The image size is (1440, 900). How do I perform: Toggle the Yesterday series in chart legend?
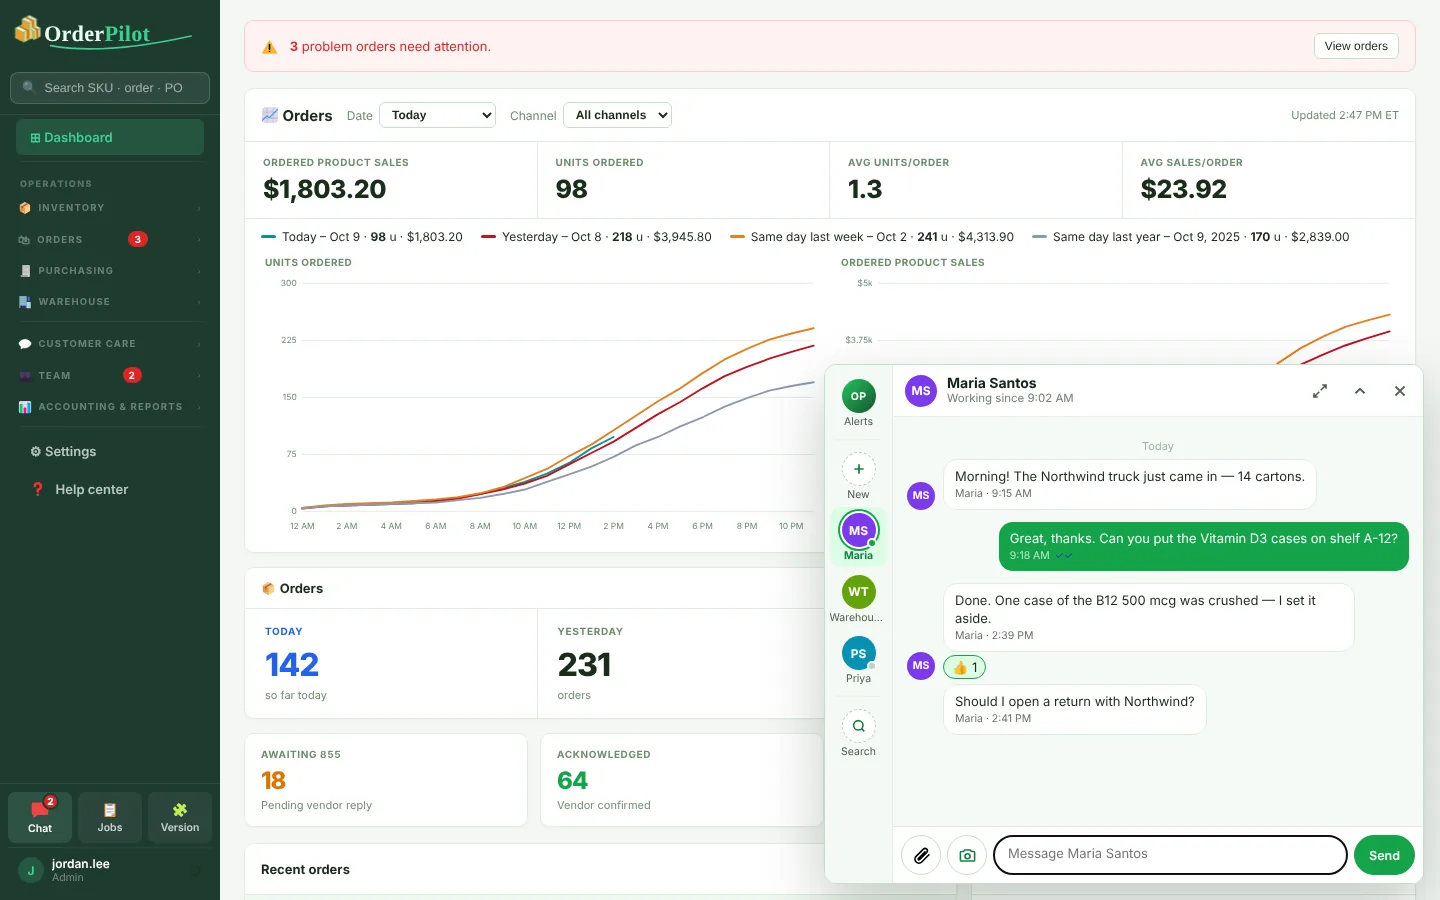pos(596,237)
